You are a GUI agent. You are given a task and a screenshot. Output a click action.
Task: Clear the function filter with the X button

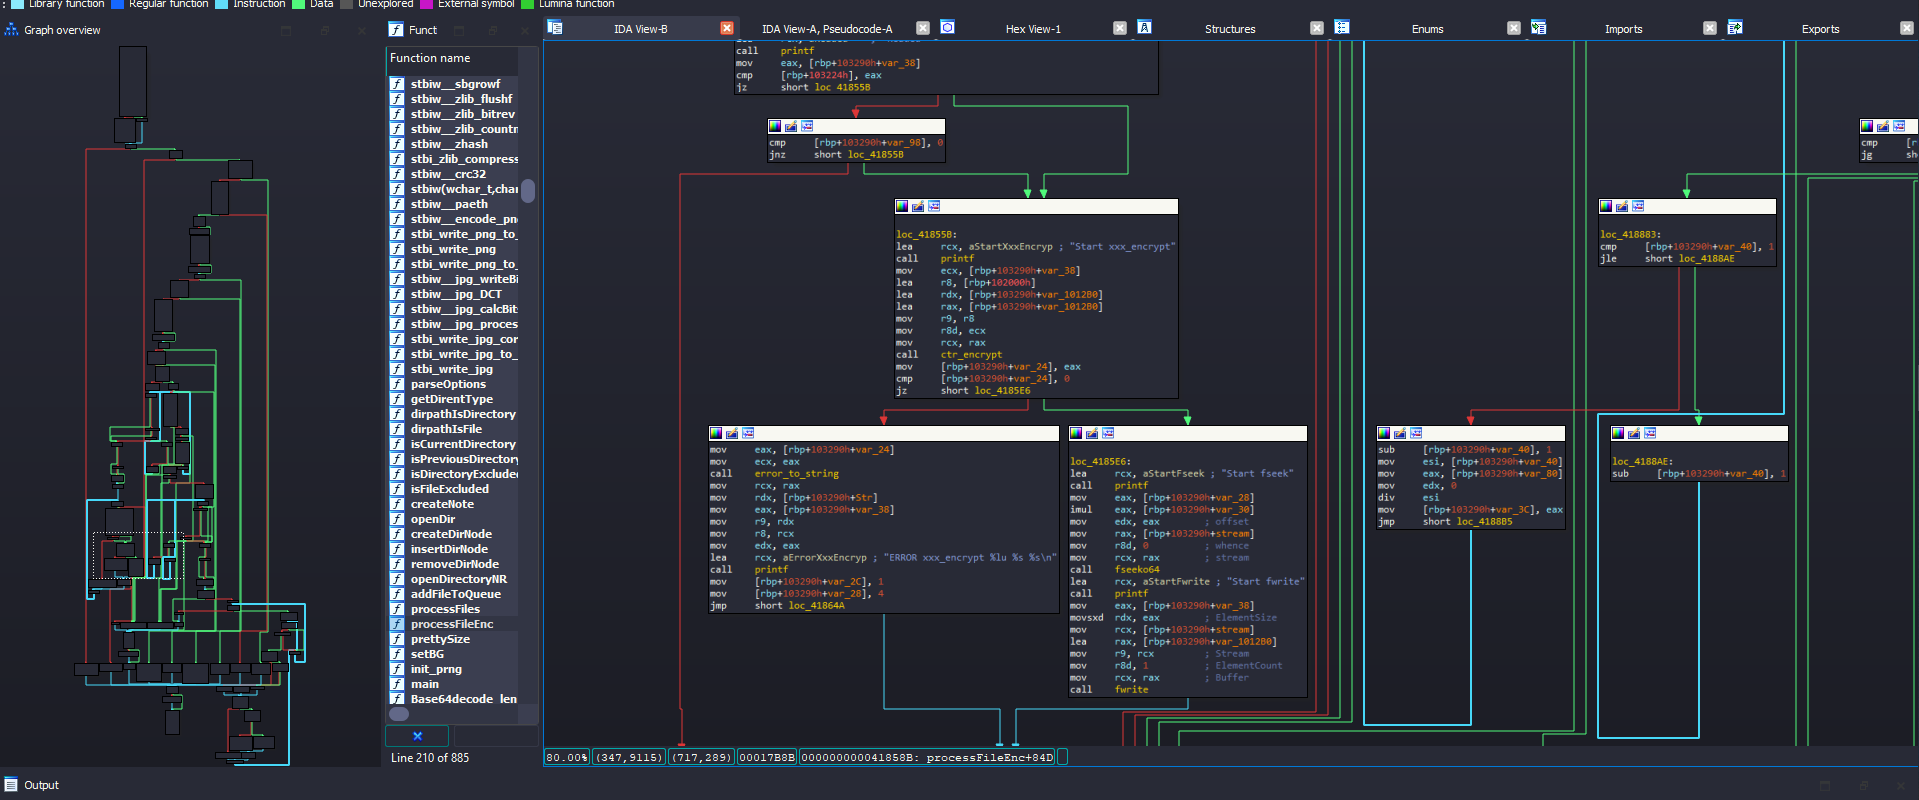418,736
